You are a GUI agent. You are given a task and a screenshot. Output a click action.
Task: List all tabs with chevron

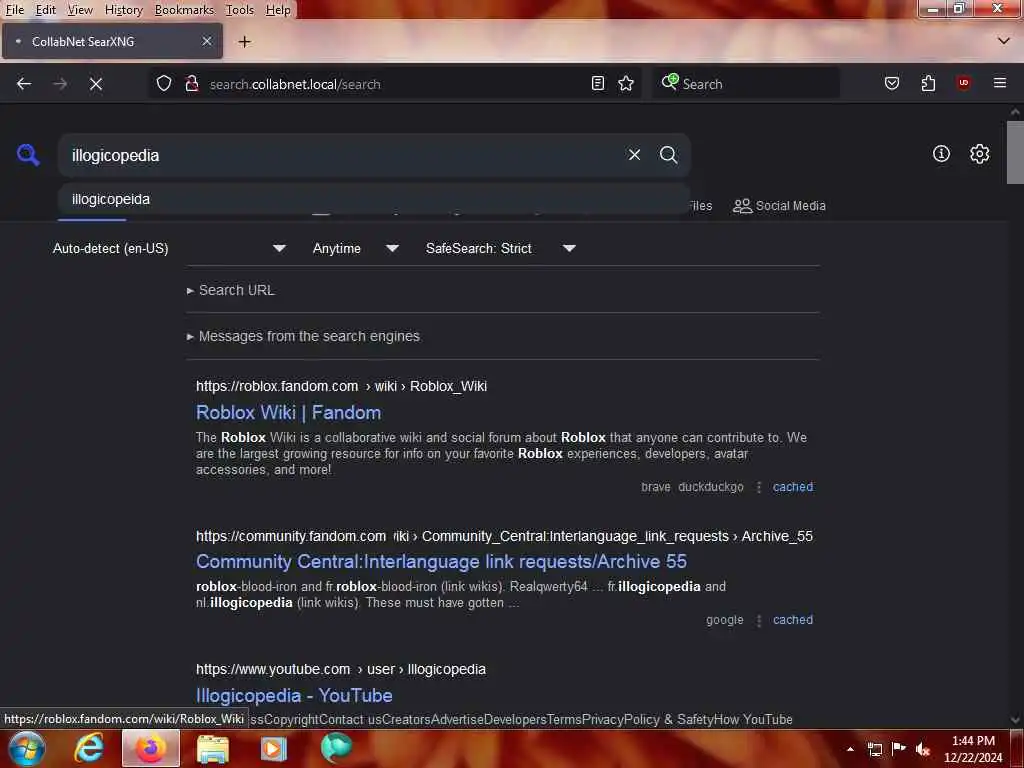1004,41
